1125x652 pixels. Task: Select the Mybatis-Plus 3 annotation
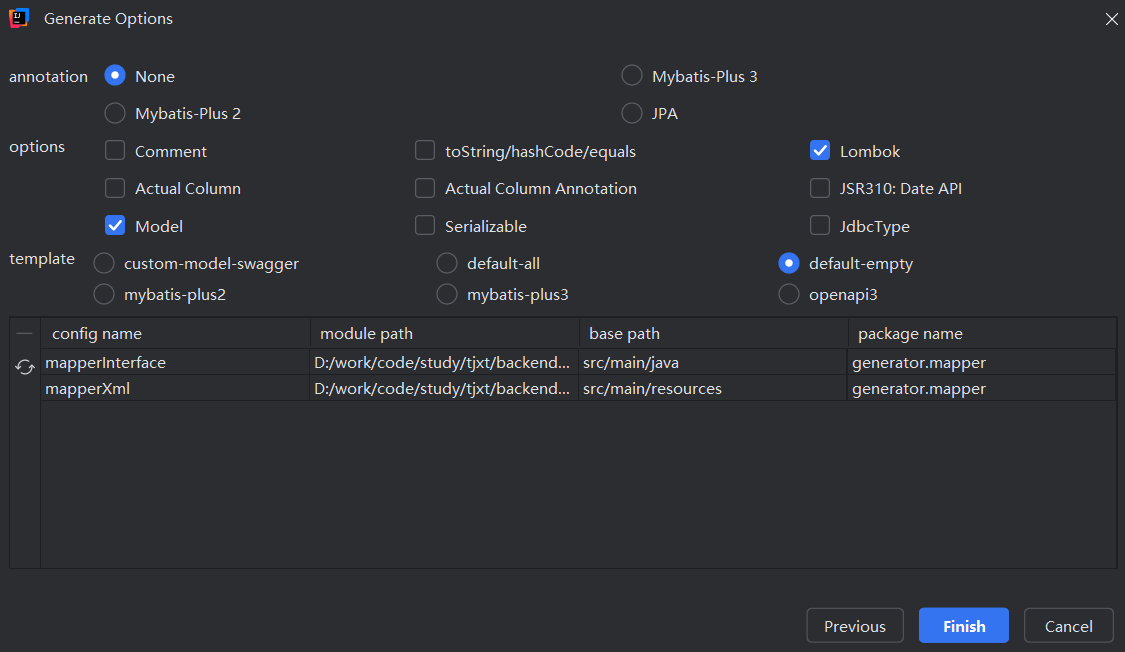coord(631,75)
